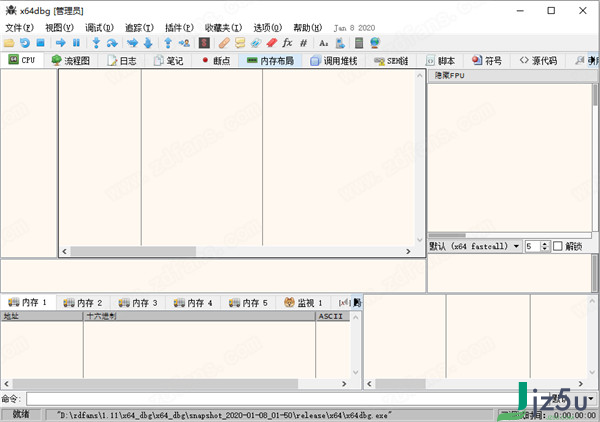Open the Patches band-aid icon
The width and height of the screenshot is (600, 422).
click(x=224, y=43)
